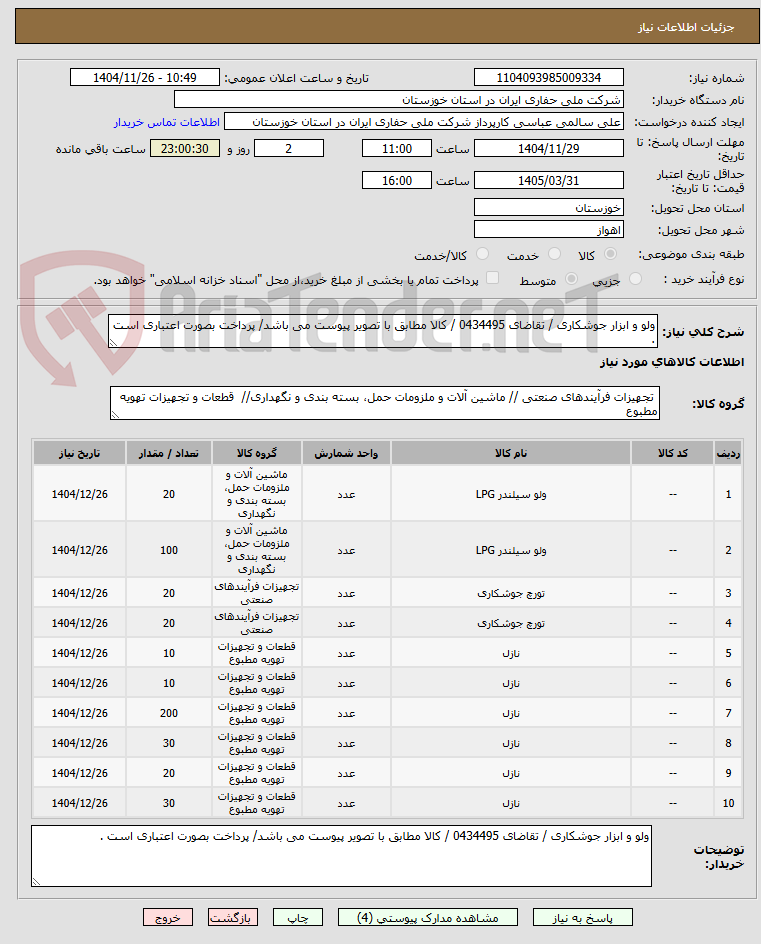
Task: Click the شرح کلی نیاز description box
Action: [x=383, y=331]
